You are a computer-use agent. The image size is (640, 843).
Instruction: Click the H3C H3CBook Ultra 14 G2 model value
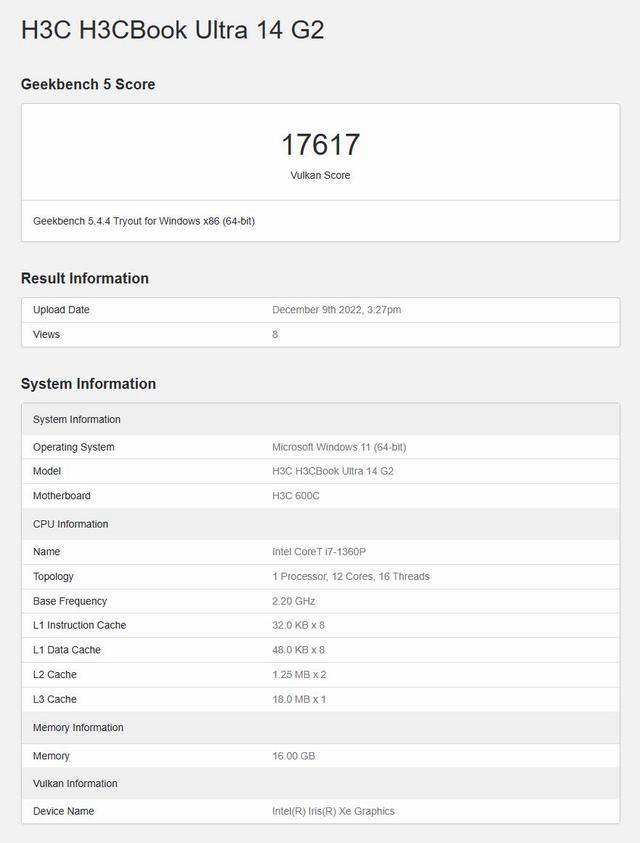click(333, 471)
